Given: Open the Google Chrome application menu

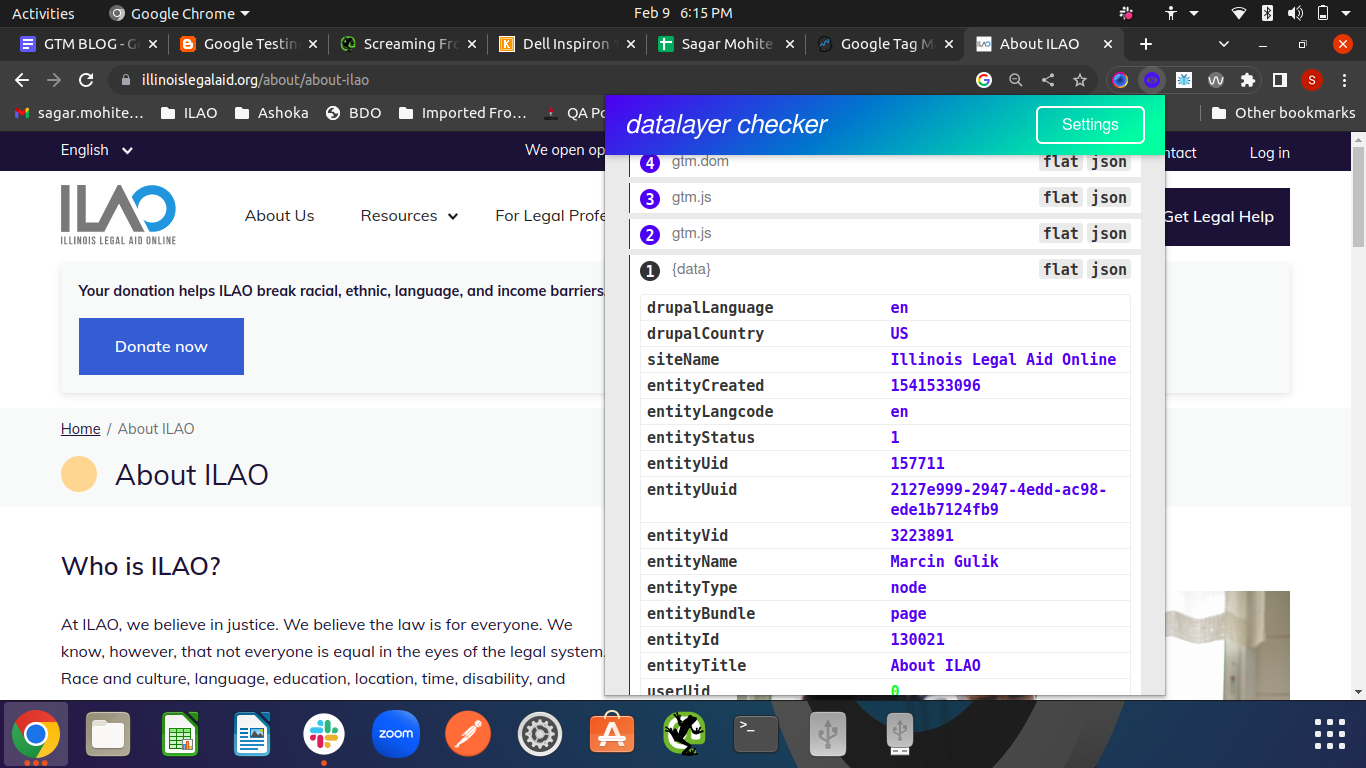Looking at the screenshot, I should tap(180, 14).
